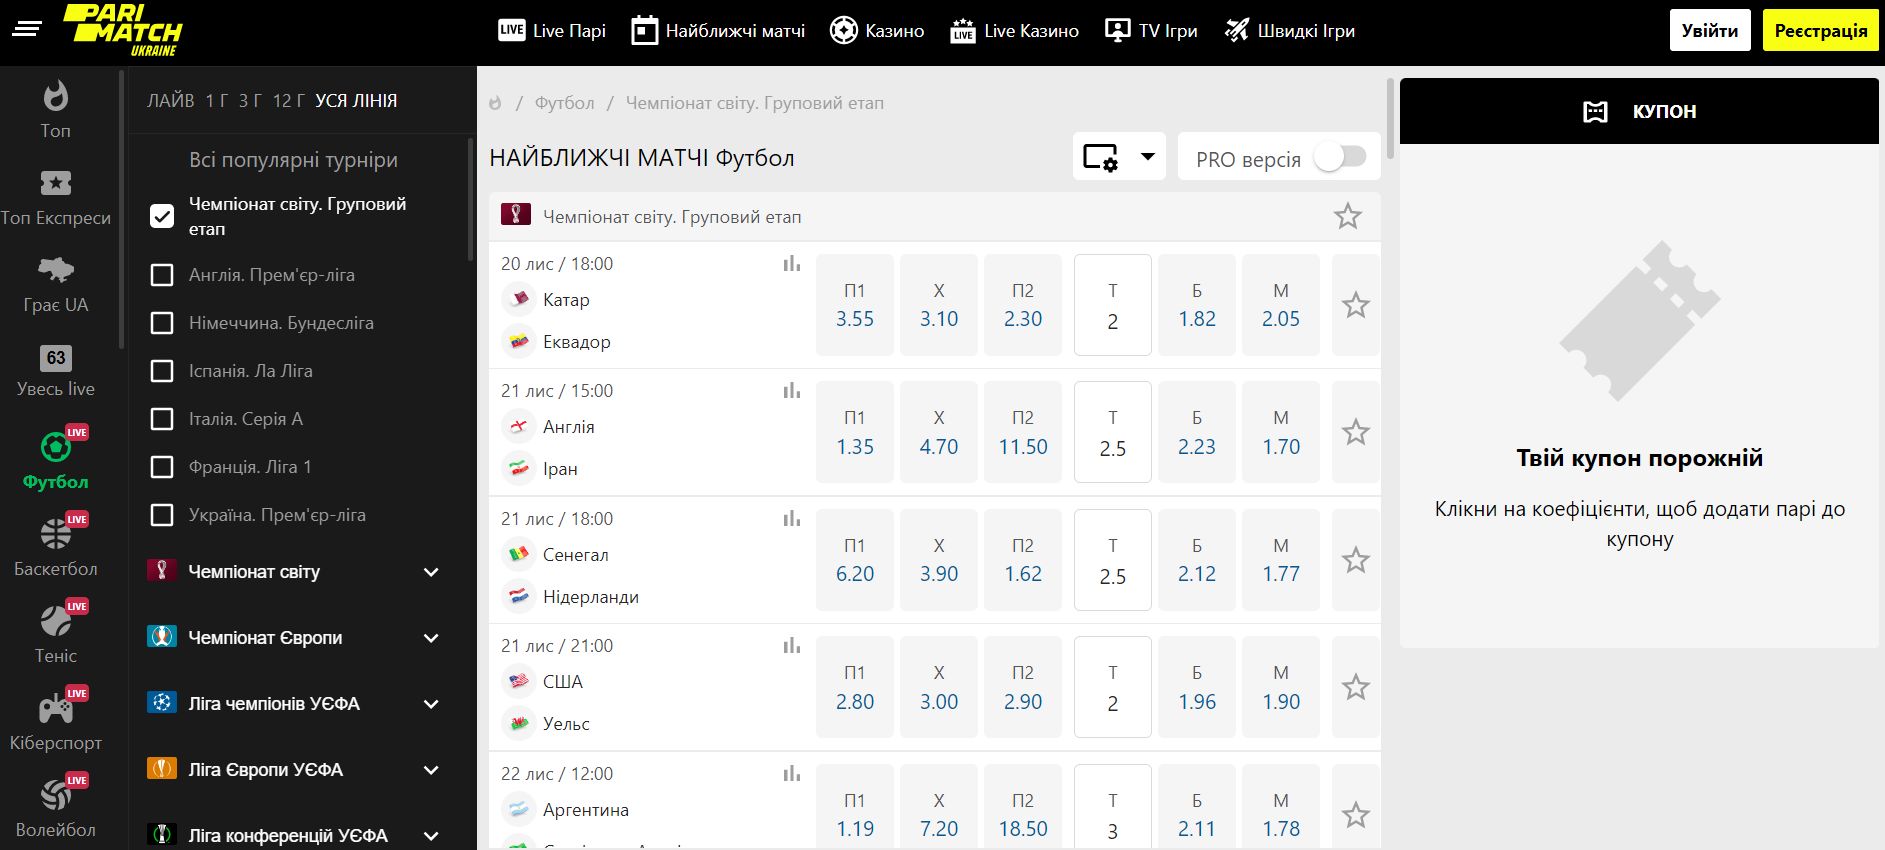Viewport: 1885px width, 850px height.
Task: Expand the Чемпіонат Європи section
Action: [x=431, y=638]
